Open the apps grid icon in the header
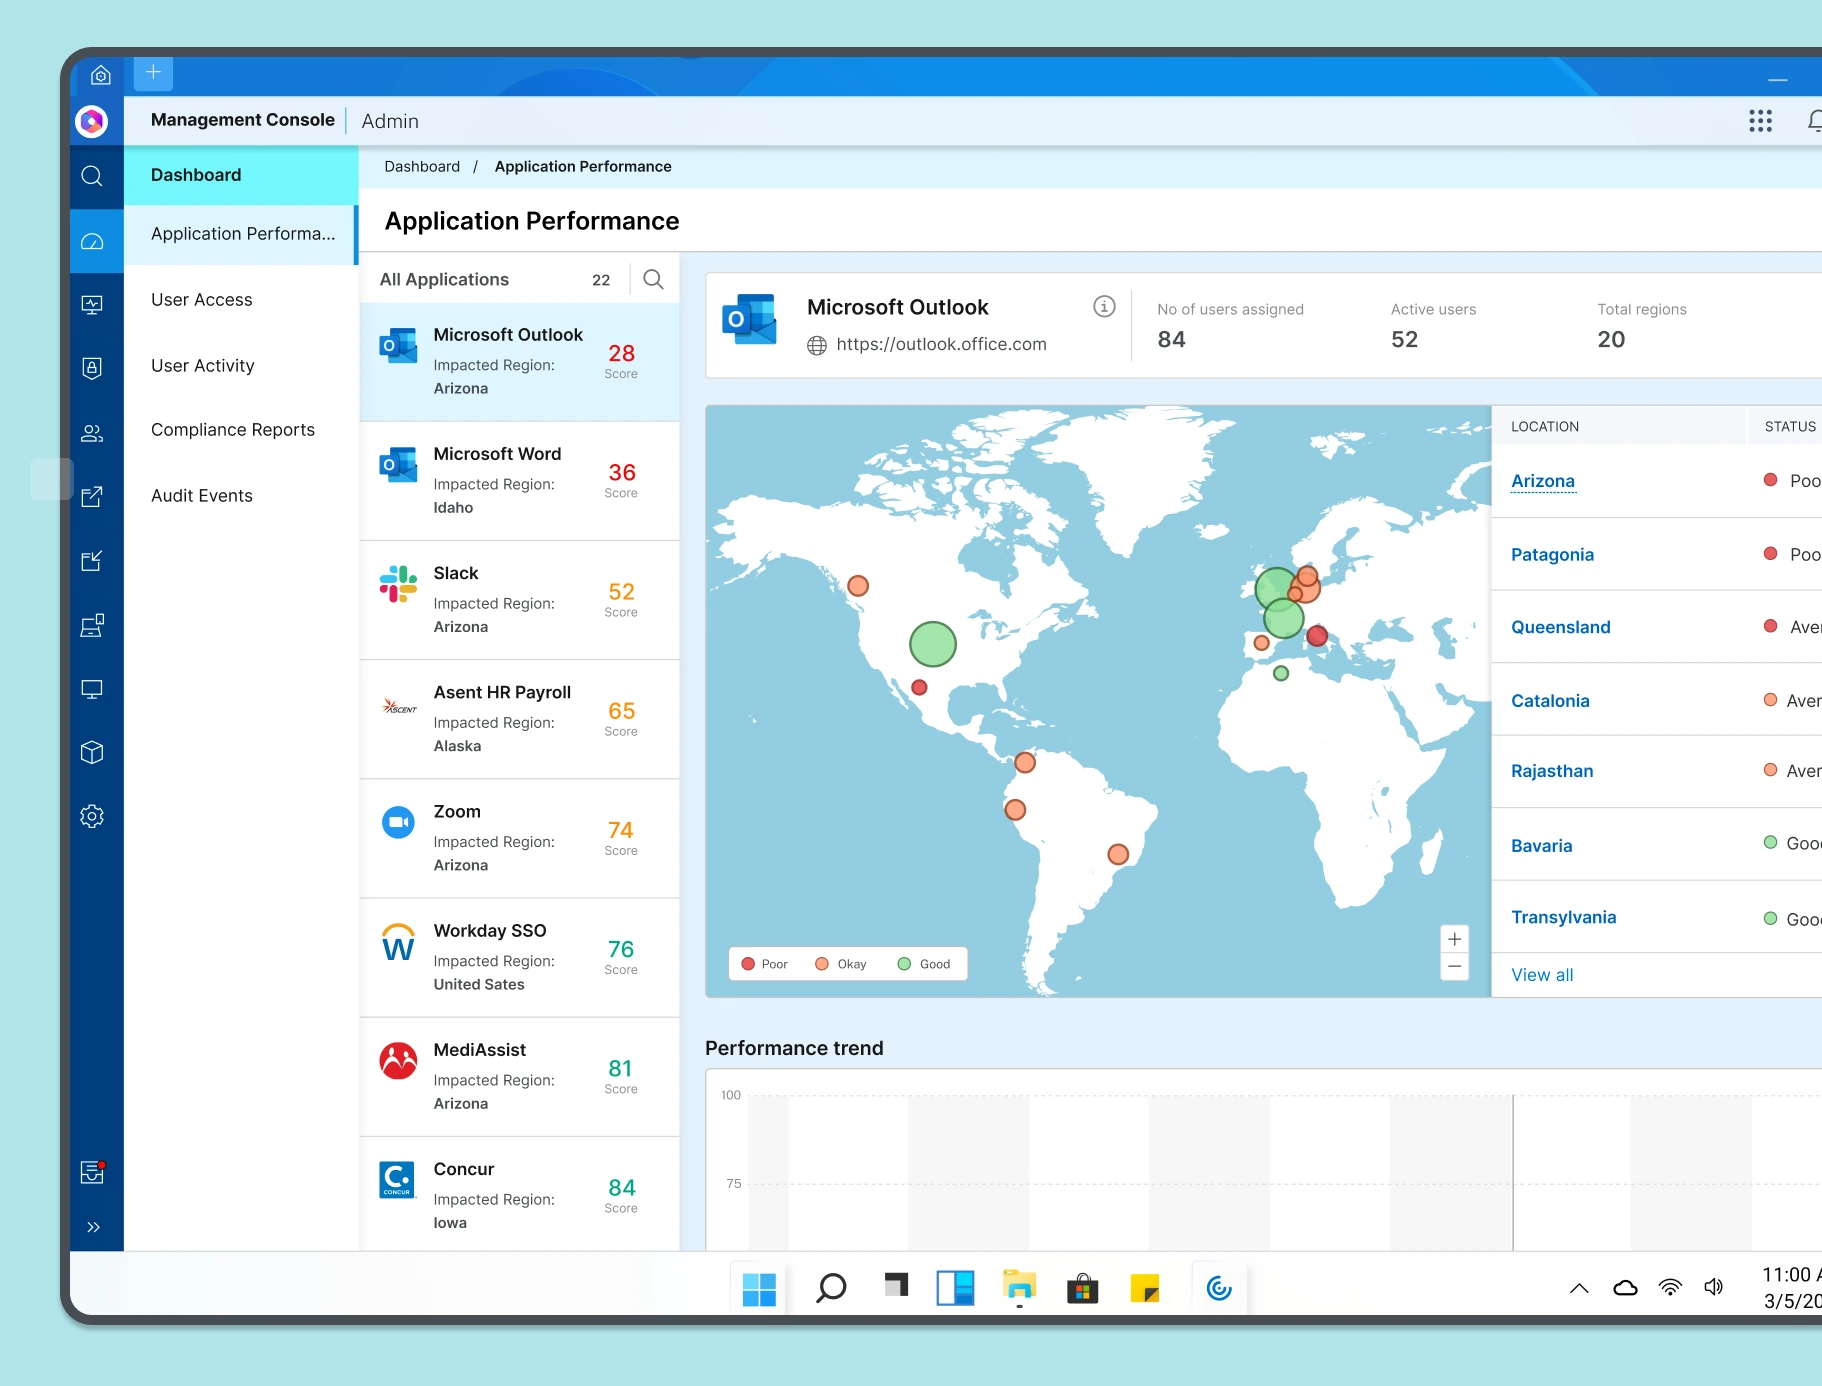Image resolution: width=1822 pixels, height=1386 pixels. point(1760,121)
